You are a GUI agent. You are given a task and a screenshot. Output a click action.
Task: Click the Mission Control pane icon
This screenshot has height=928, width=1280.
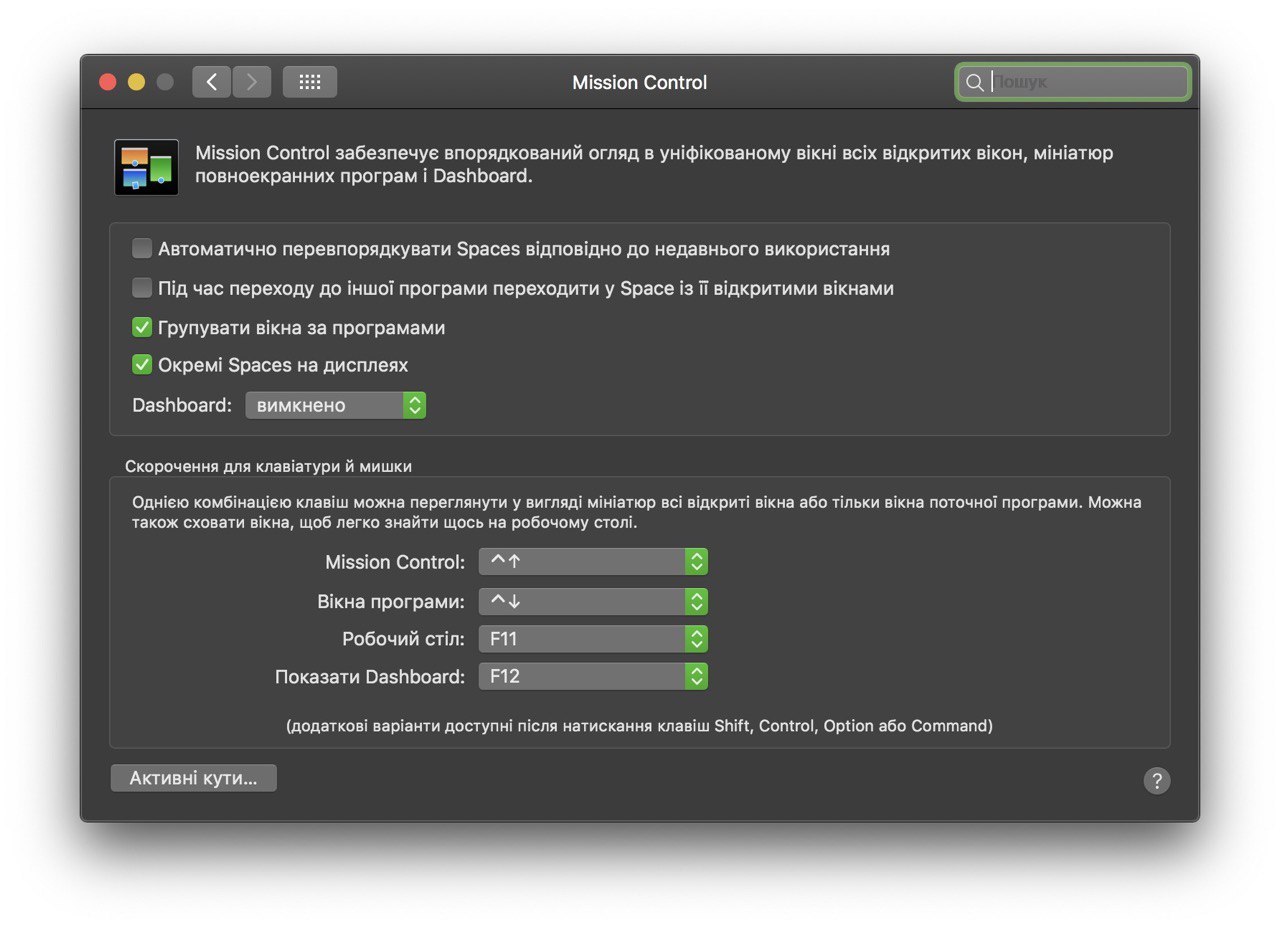(x=147, y=167)
